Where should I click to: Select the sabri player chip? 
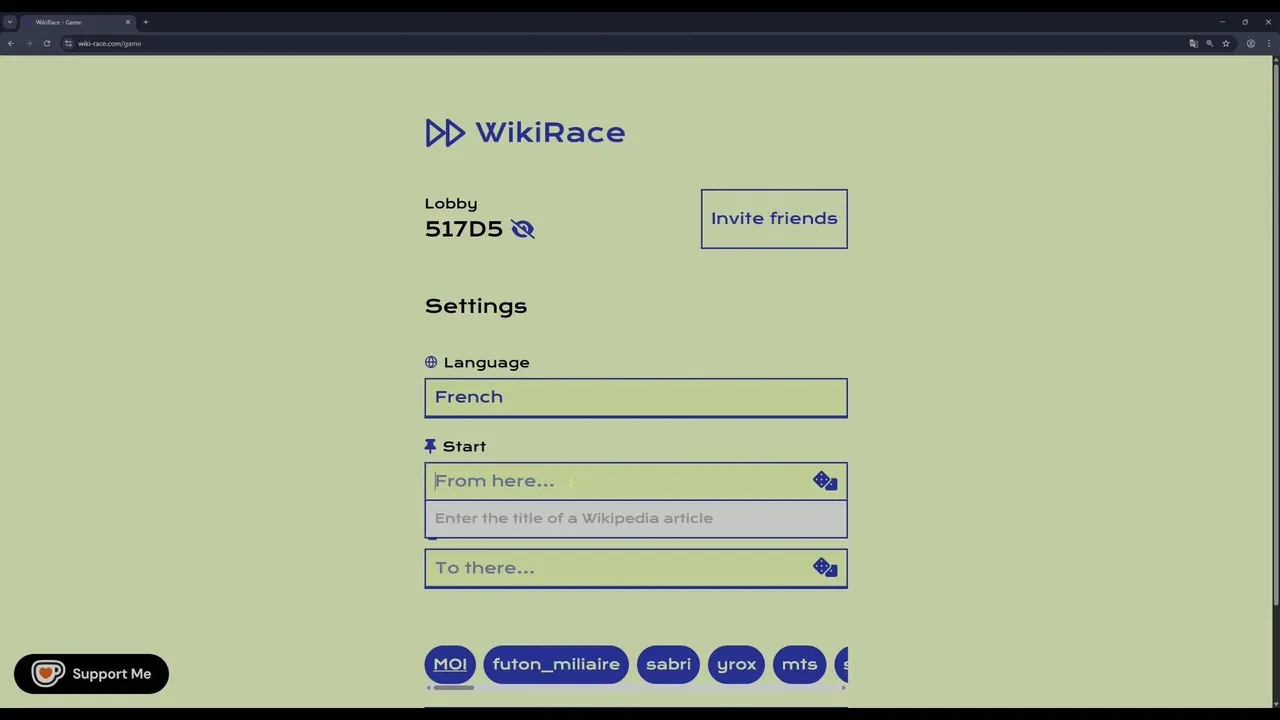click(668, 664)
